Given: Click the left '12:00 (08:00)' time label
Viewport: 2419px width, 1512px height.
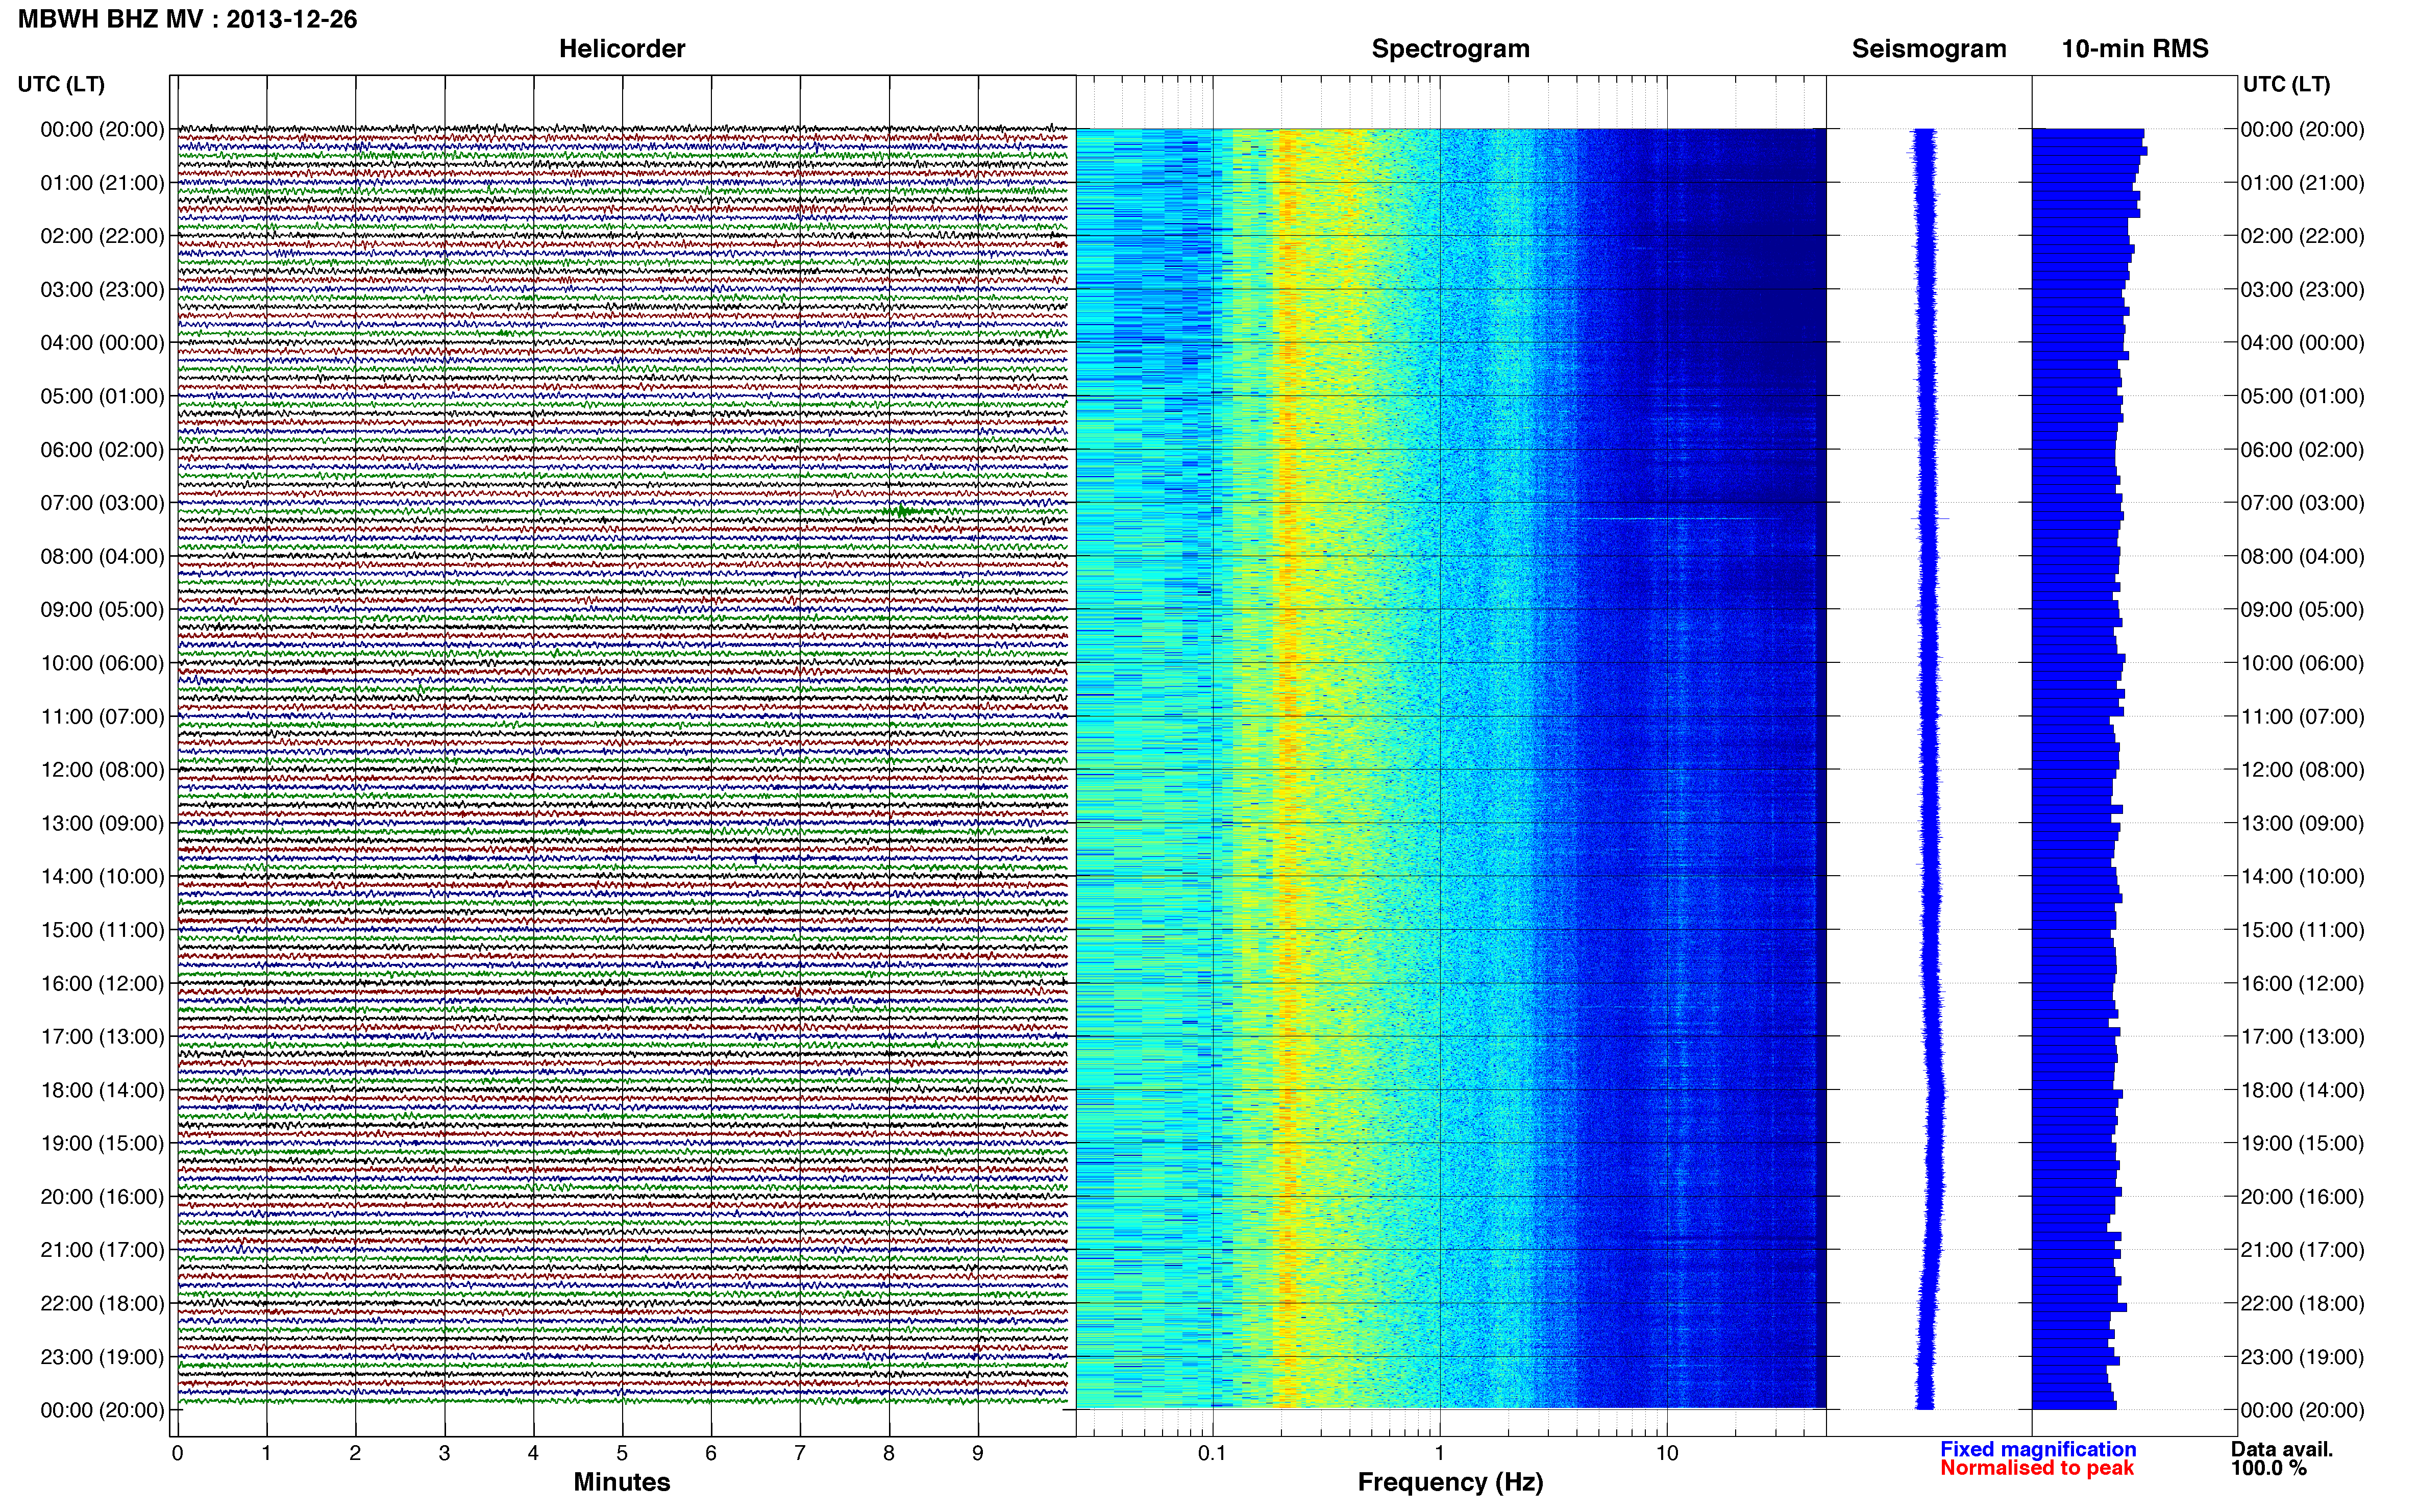Looking at the screenshot, I should [102, 770].
